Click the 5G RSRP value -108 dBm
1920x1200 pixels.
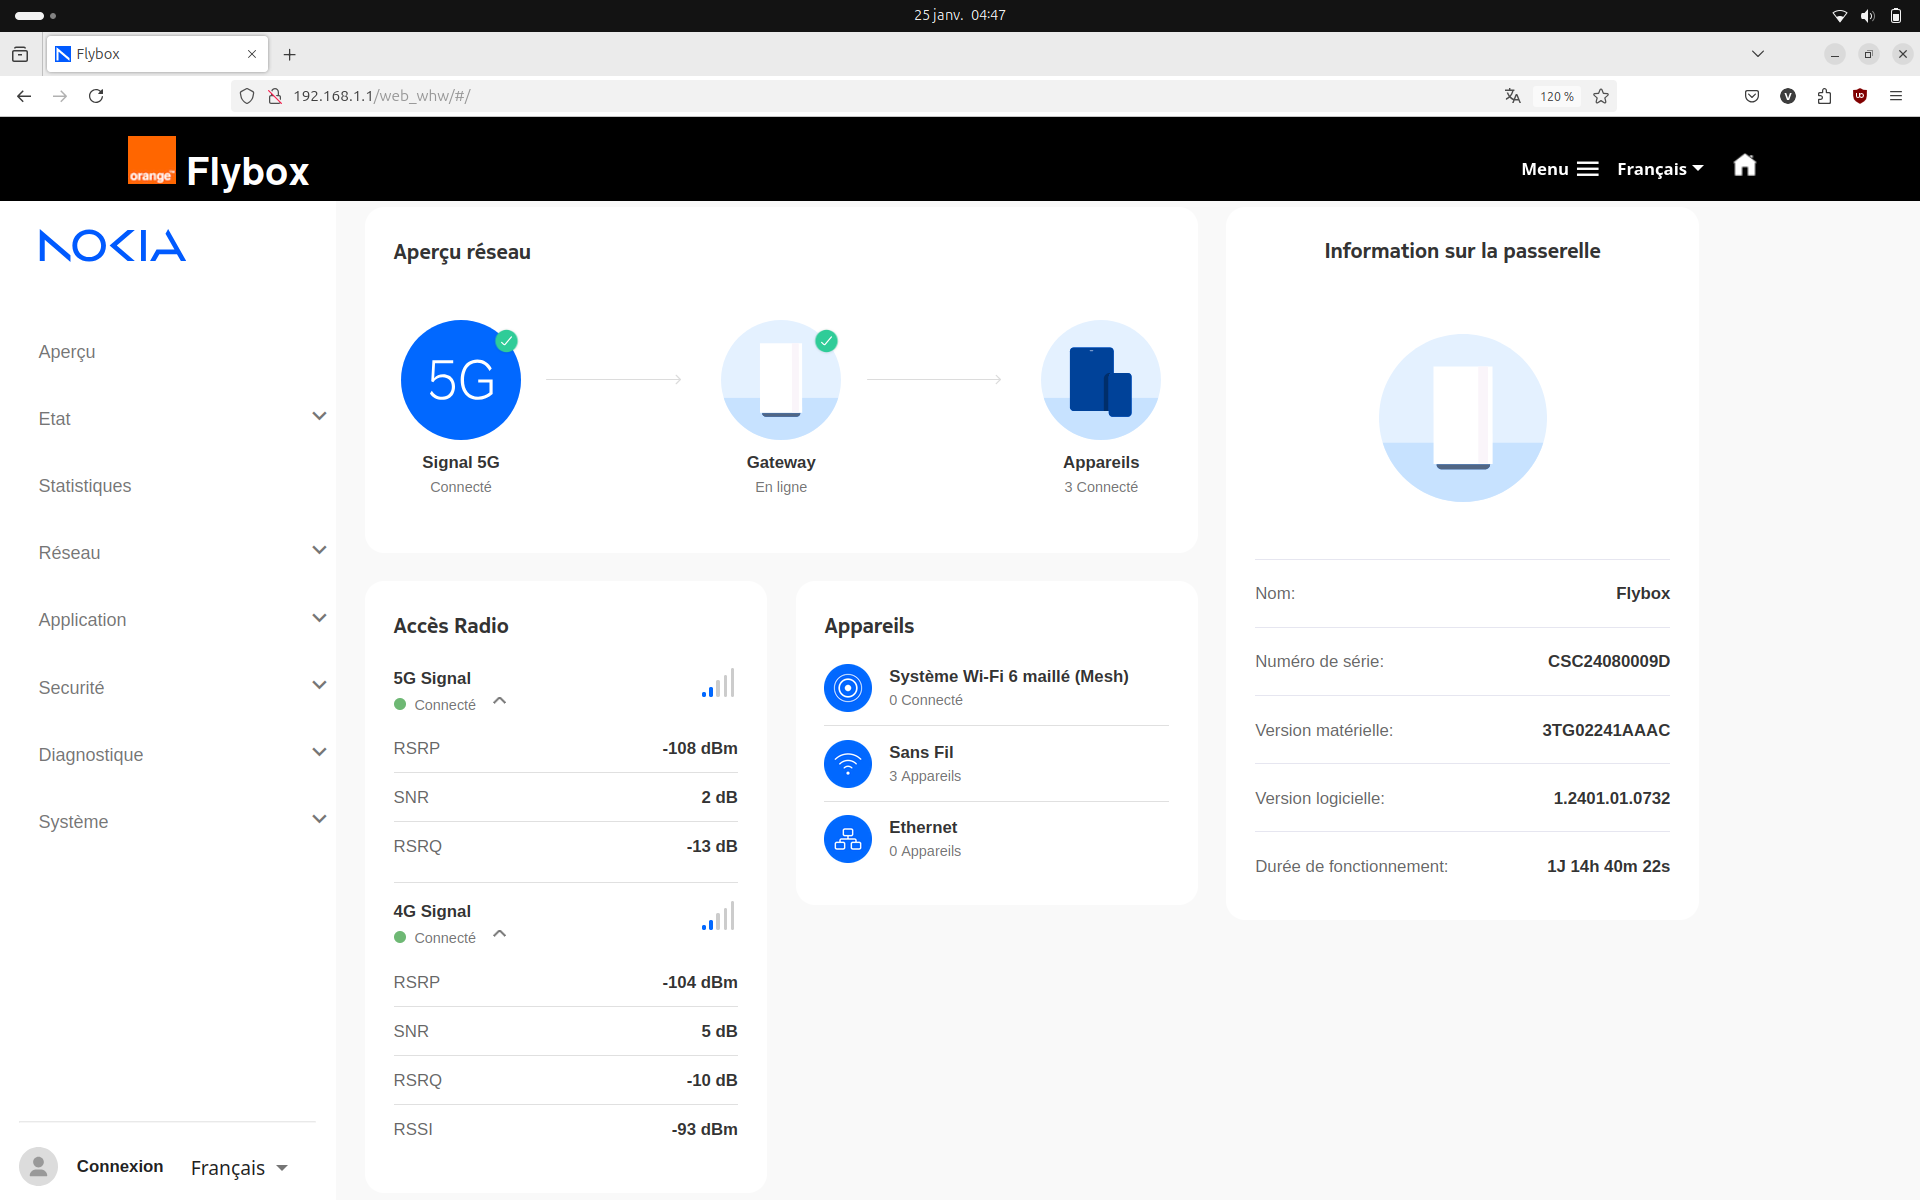(700, 748)
